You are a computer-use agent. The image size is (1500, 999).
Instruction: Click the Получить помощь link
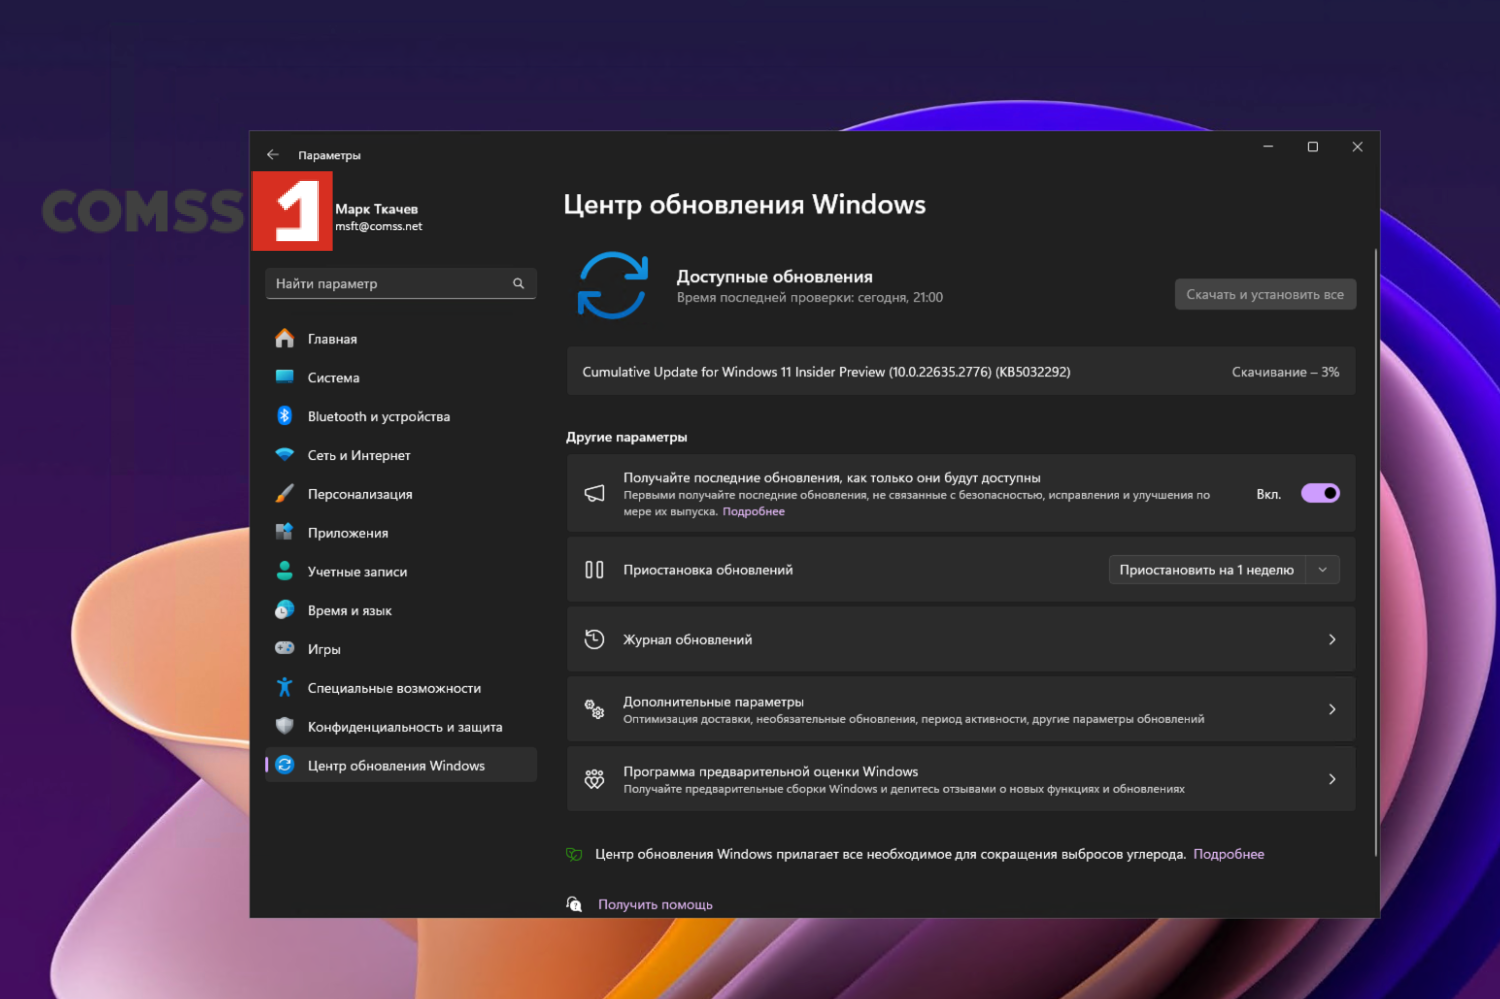[x=655, y=904]
